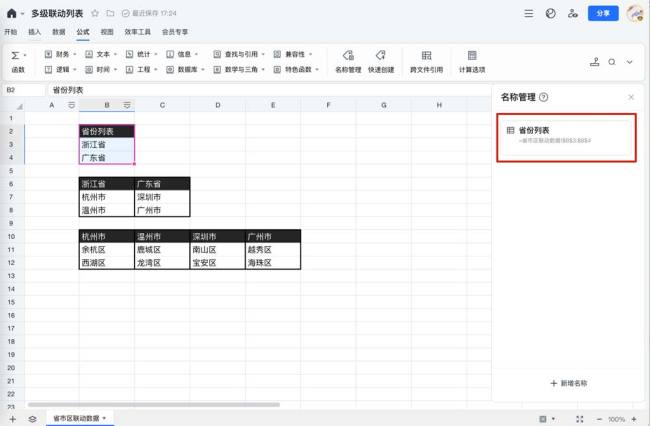Viewport: 650px width, 426px height.
Task: Open the 名称管理 name manager tool
Action: click(x=347, y=61)
